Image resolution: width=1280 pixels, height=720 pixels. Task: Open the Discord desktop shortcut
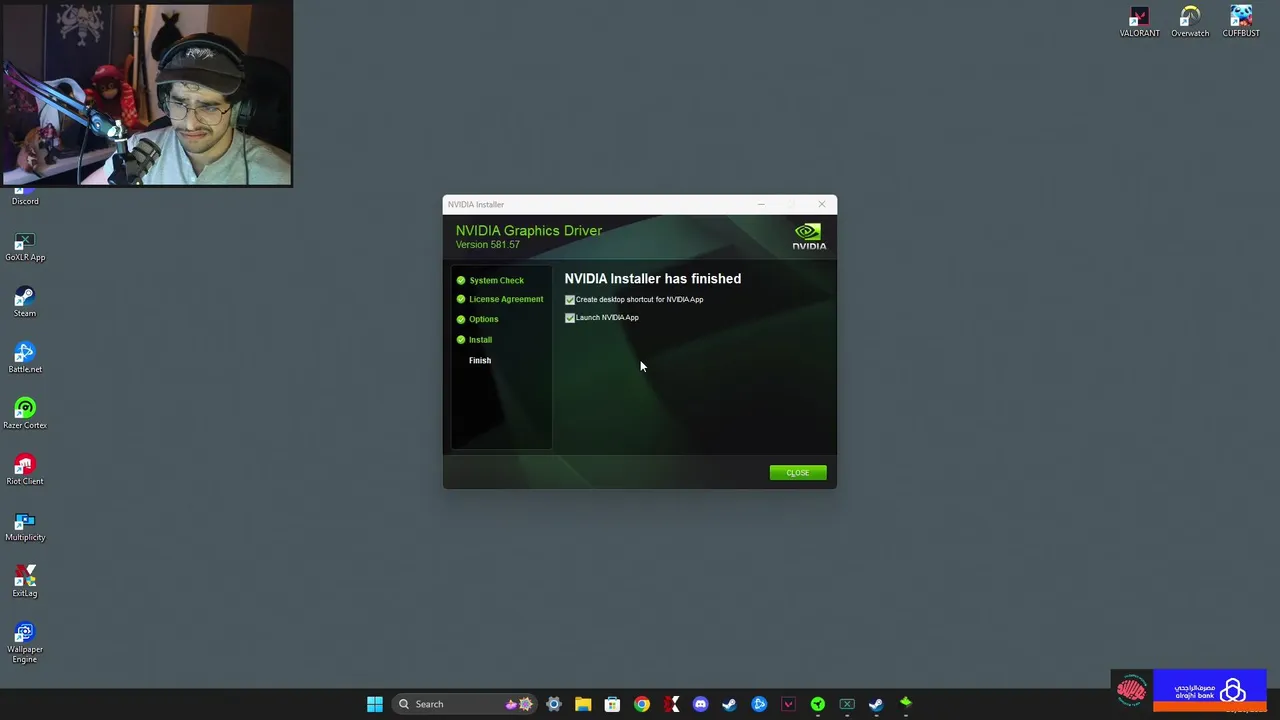click(x=25, y=196)
